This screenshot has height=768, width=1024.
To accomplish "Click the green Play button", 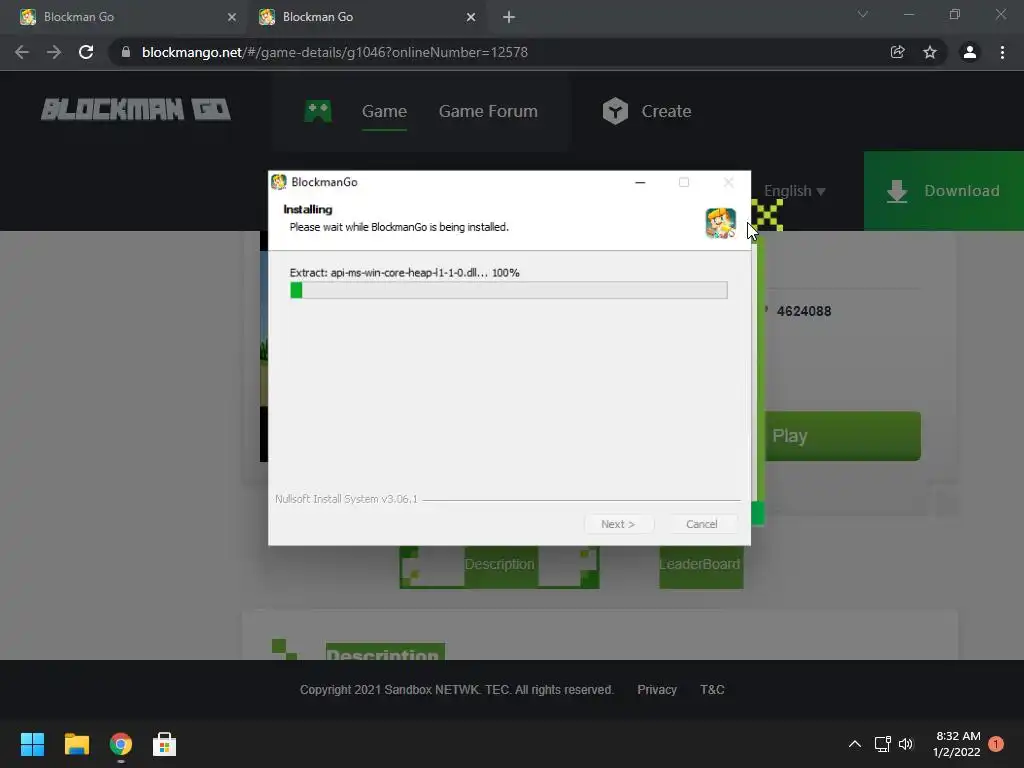I will point(842,436).
